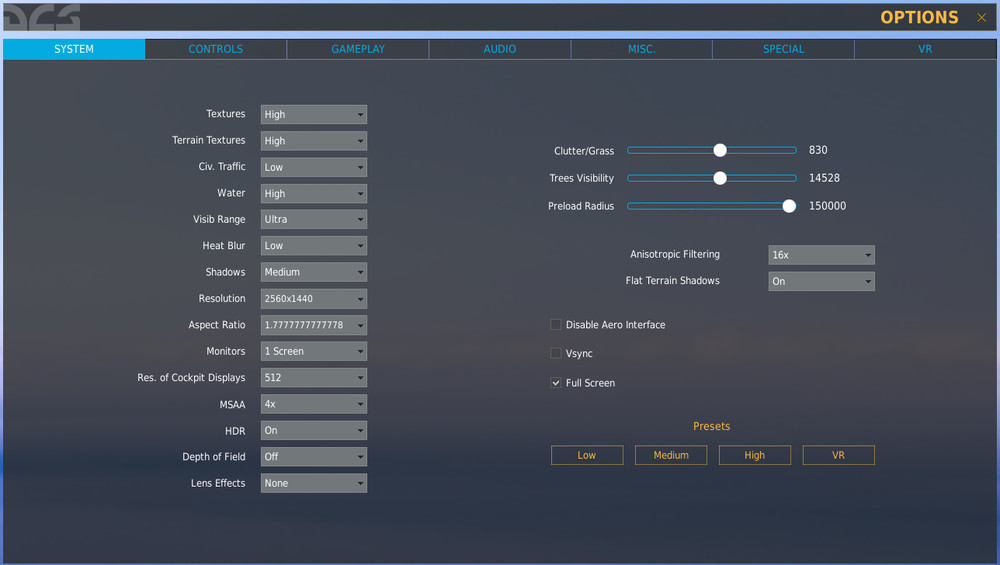The width and height of the screenshot is (1000, 565).
Task: Select the System tab
Action: [x=74, y=49]
